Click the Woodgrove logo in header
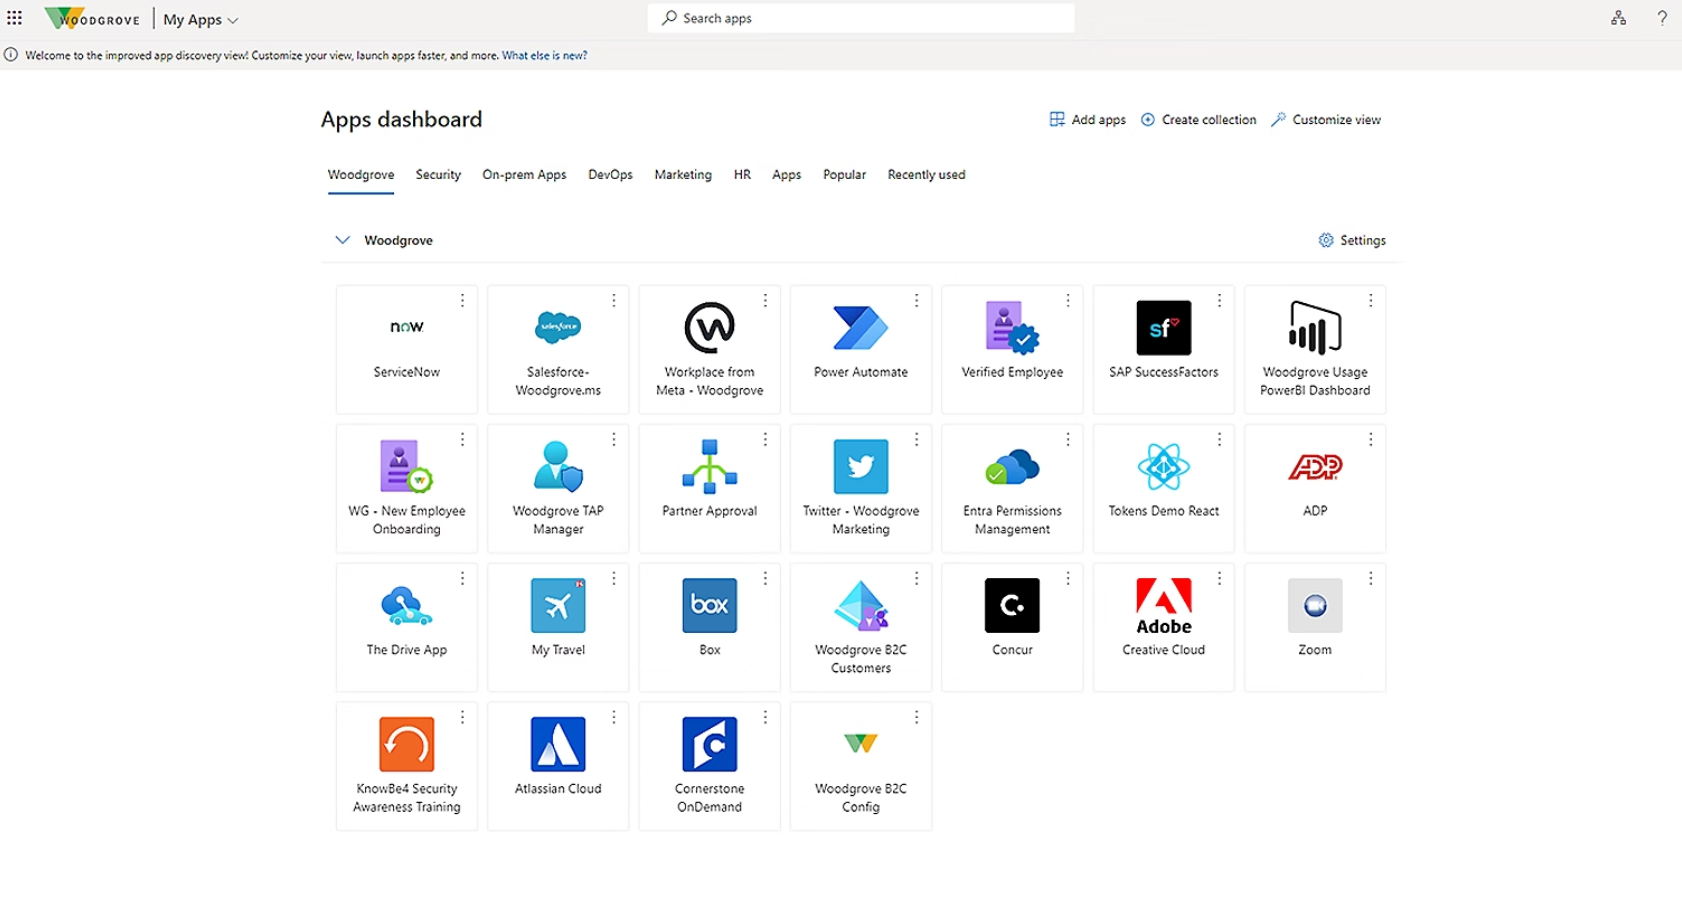 (92, 18)
